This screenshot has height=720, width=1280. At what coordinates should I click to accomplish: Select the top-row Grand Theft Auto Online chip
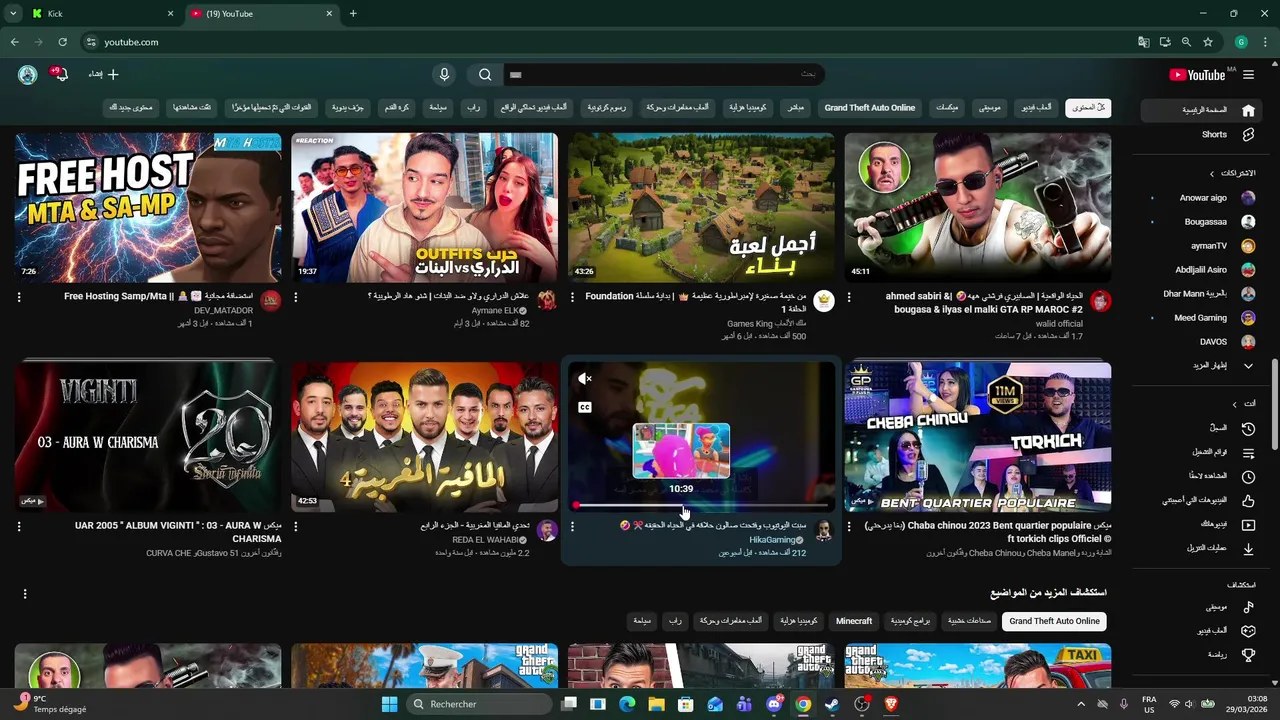[x=870, y=107]
